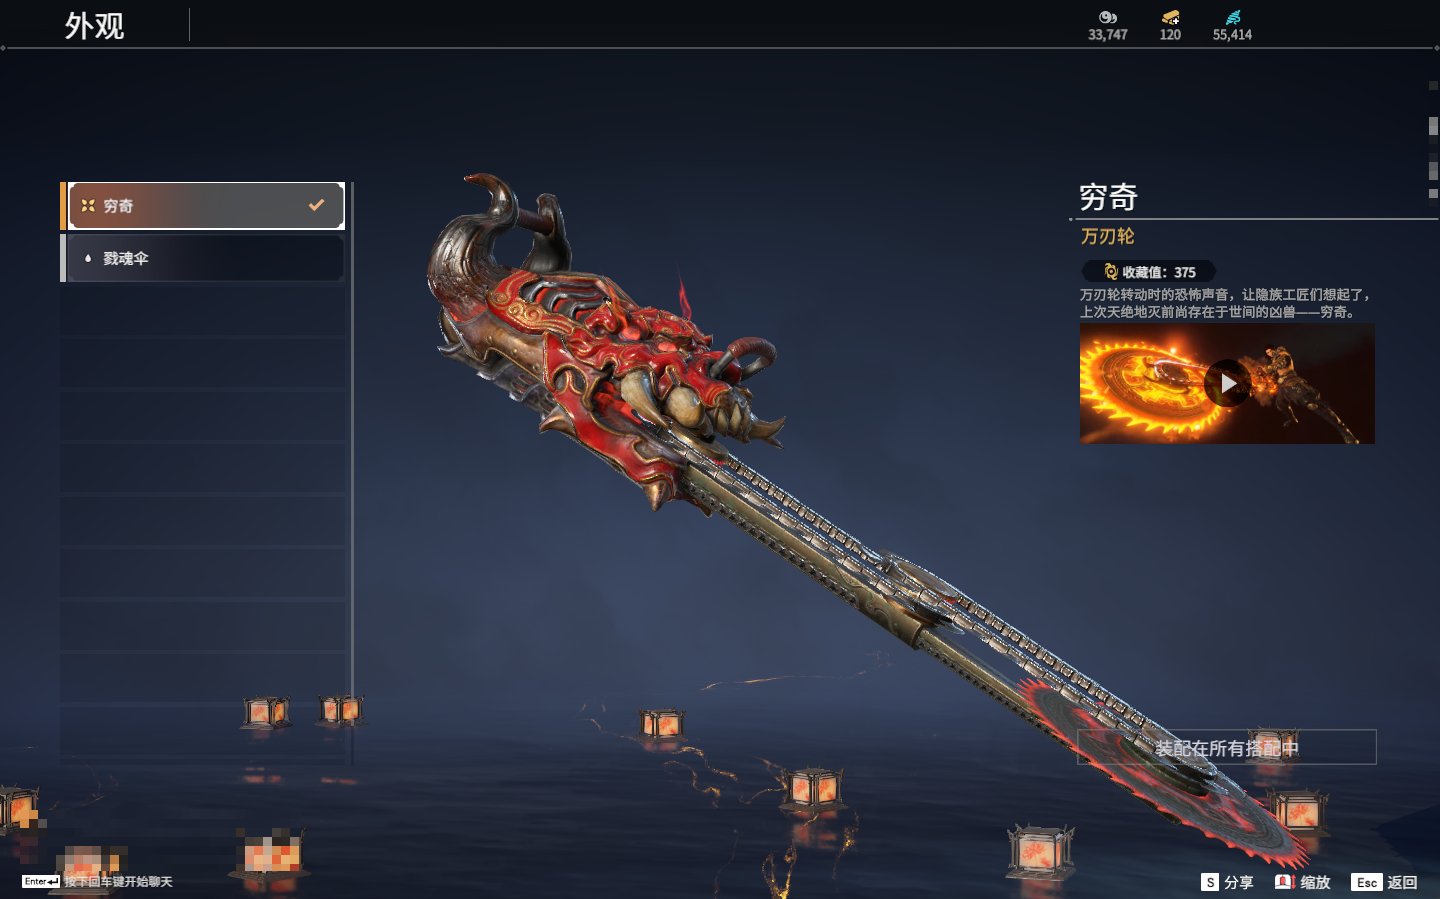
Task: Click the Esc key return icon
Action: point(1366,882)
